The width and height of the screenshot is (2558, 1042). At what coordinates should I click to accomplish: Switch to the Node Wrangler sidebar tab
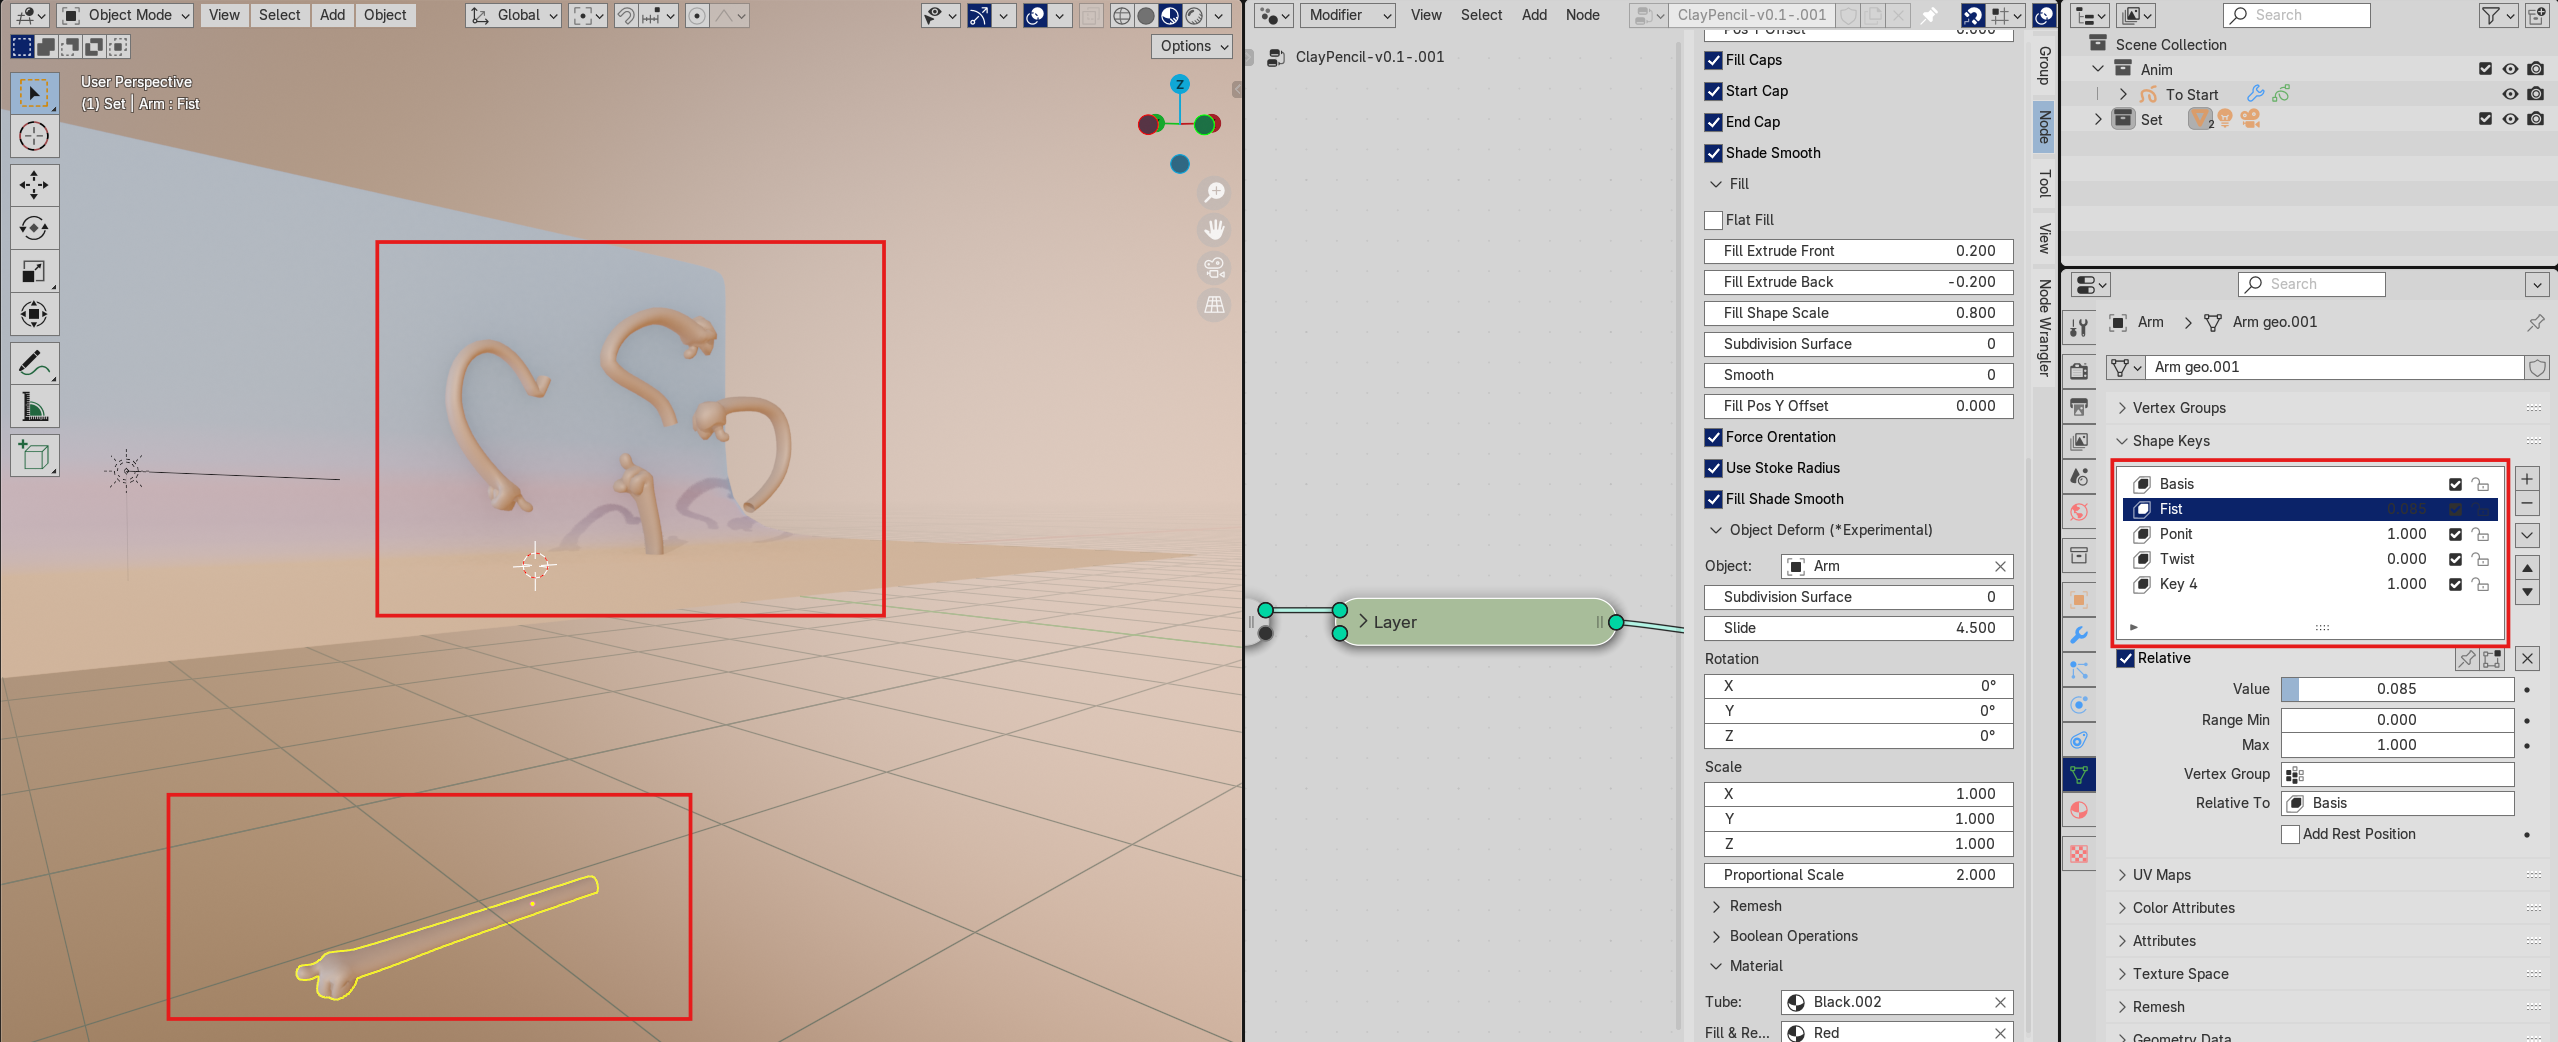(2044, 328)
